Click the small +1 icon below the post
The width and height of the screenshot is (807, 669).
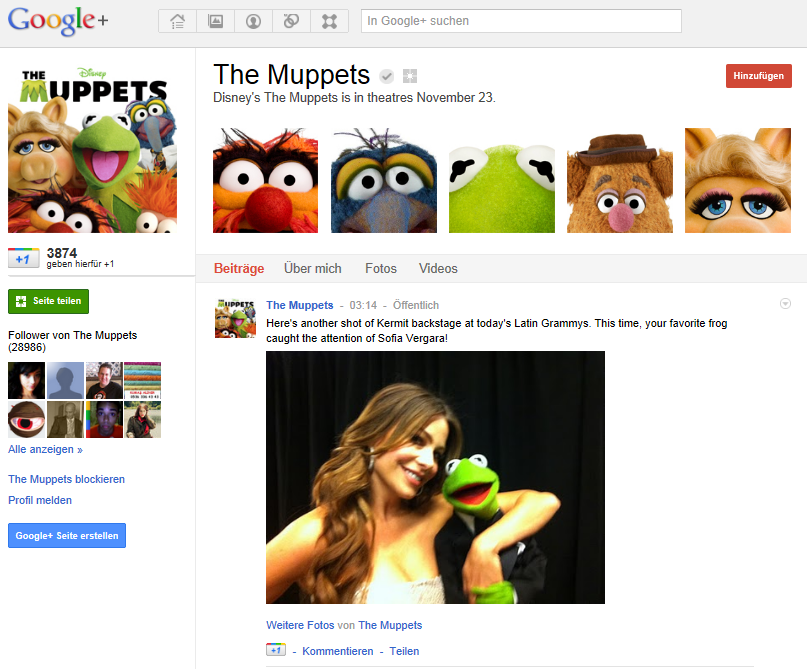[x=276, y=649]
